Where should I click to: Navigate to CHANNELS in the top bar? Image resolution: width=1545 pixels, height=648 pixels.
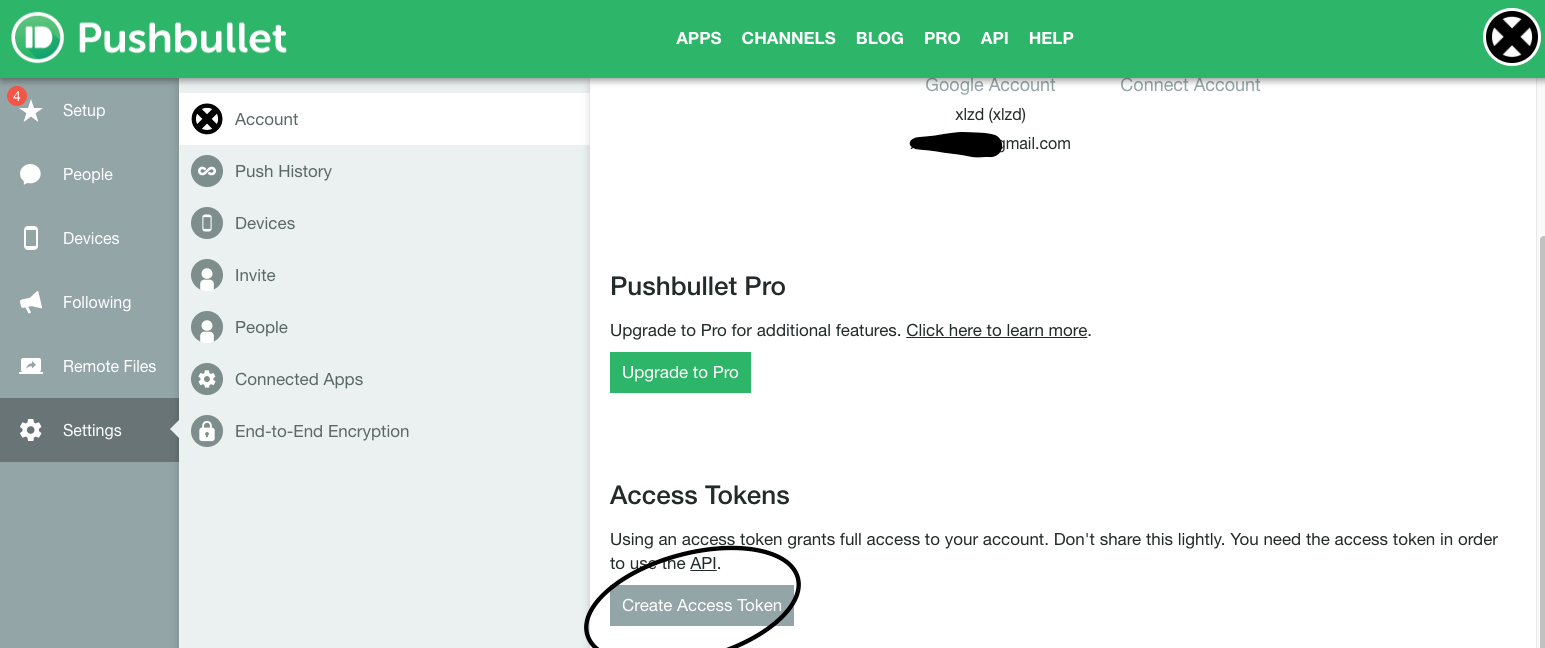click(x=788, y=38)
